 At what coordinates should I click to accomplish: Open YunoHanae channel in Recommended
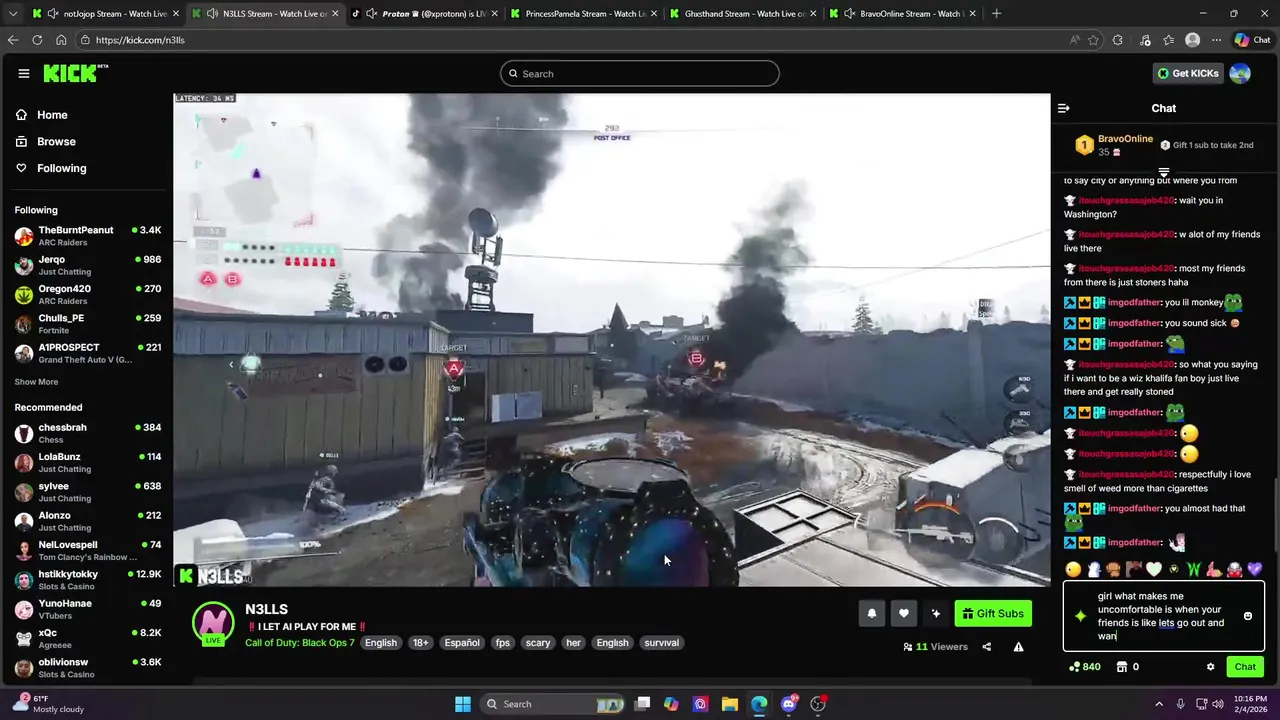87,609
